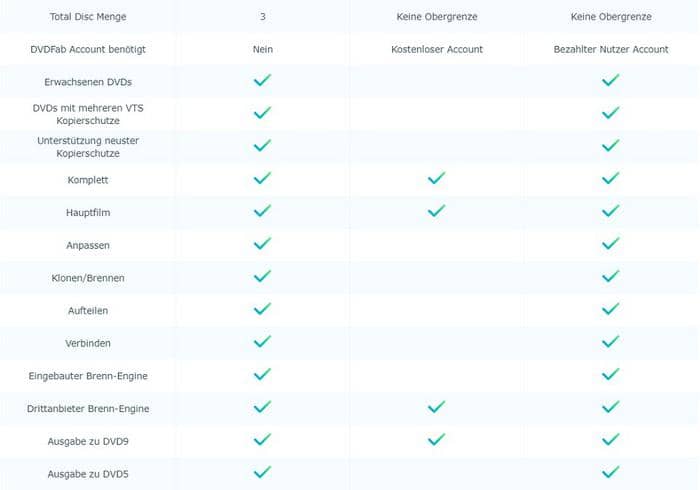The width and height of the screenshot is (700, 490).
Task: Click Anpassen checkmark under Bezahlter Nutzer Account
Action: pyautogui.click(x=611, y=244)
